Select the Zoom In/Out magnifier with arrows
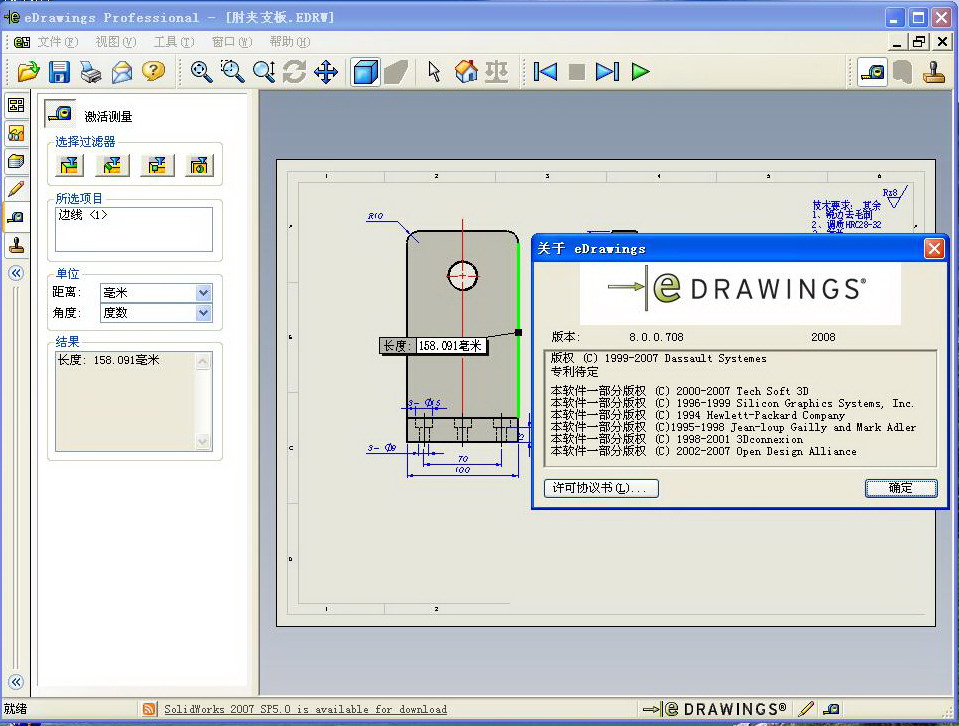This screenshot has height=726, width=959. tap(264, 72)
